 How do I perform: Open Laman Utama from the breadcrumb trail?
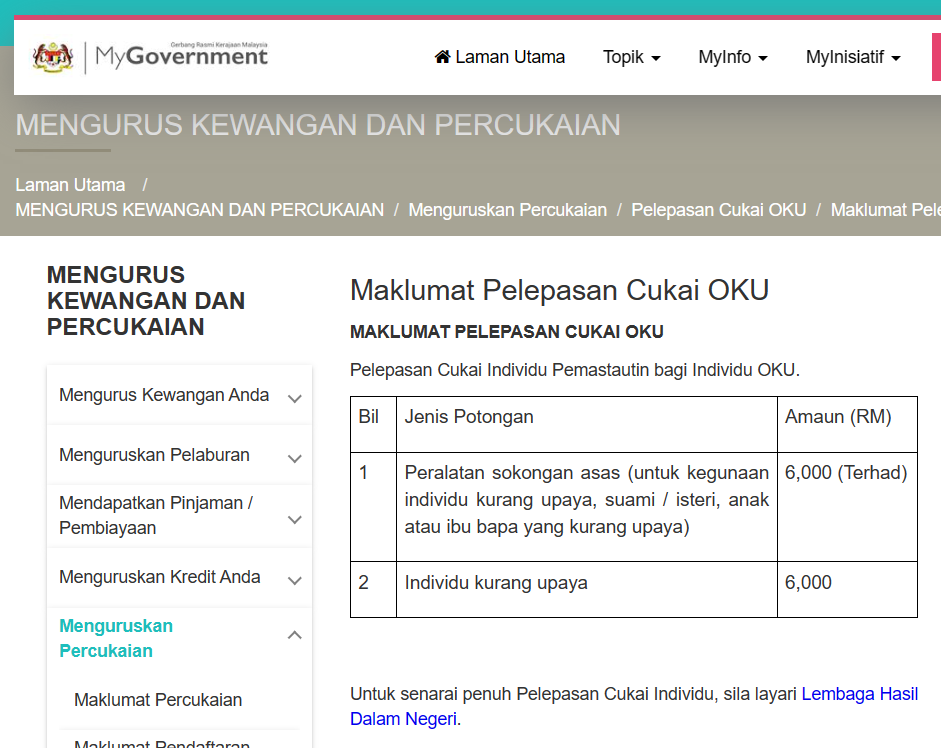(70, 184)
